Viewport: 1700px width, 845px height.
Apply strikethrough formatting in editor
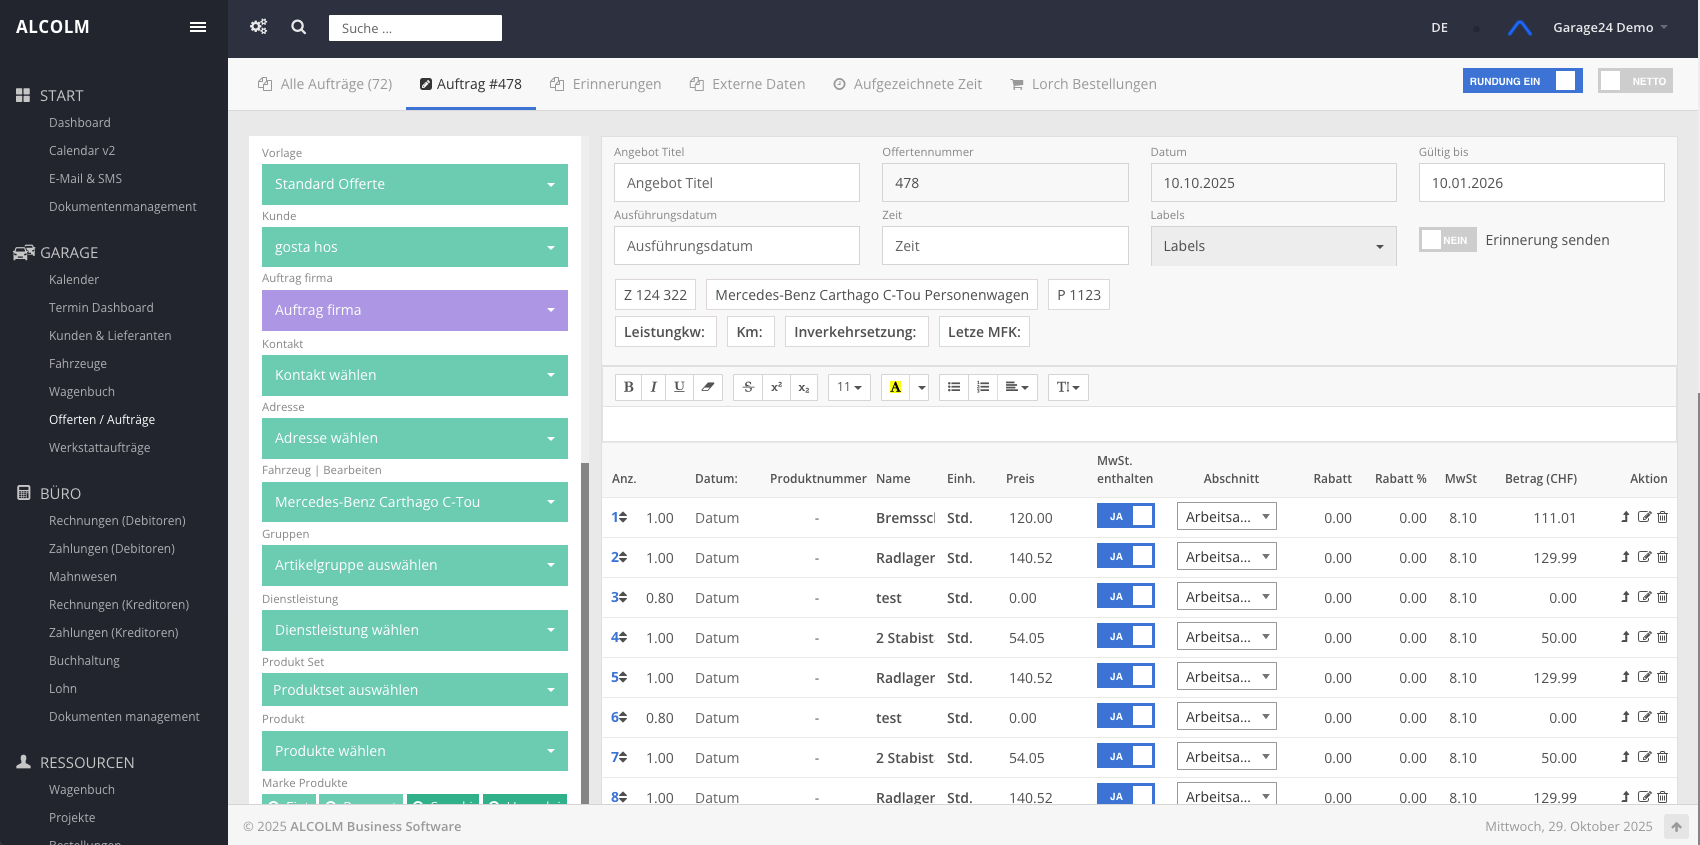point(748,387)
